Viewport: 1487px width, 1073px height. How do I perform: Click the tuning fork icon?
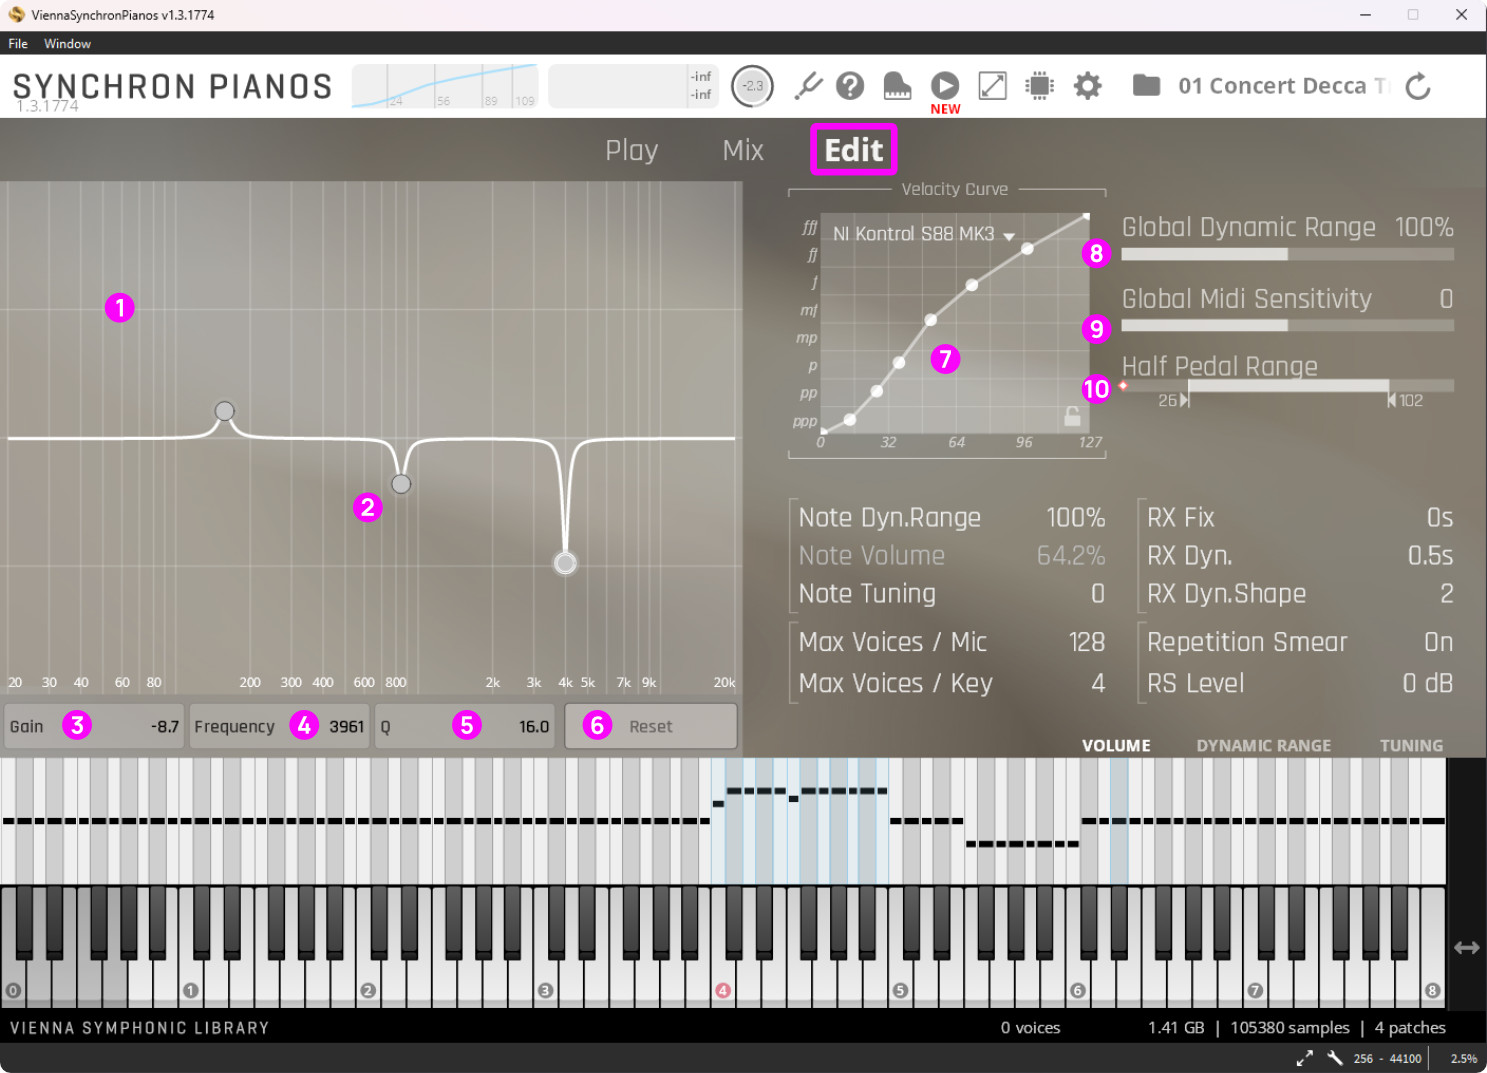pyautogui.click(x=807, y=86)
